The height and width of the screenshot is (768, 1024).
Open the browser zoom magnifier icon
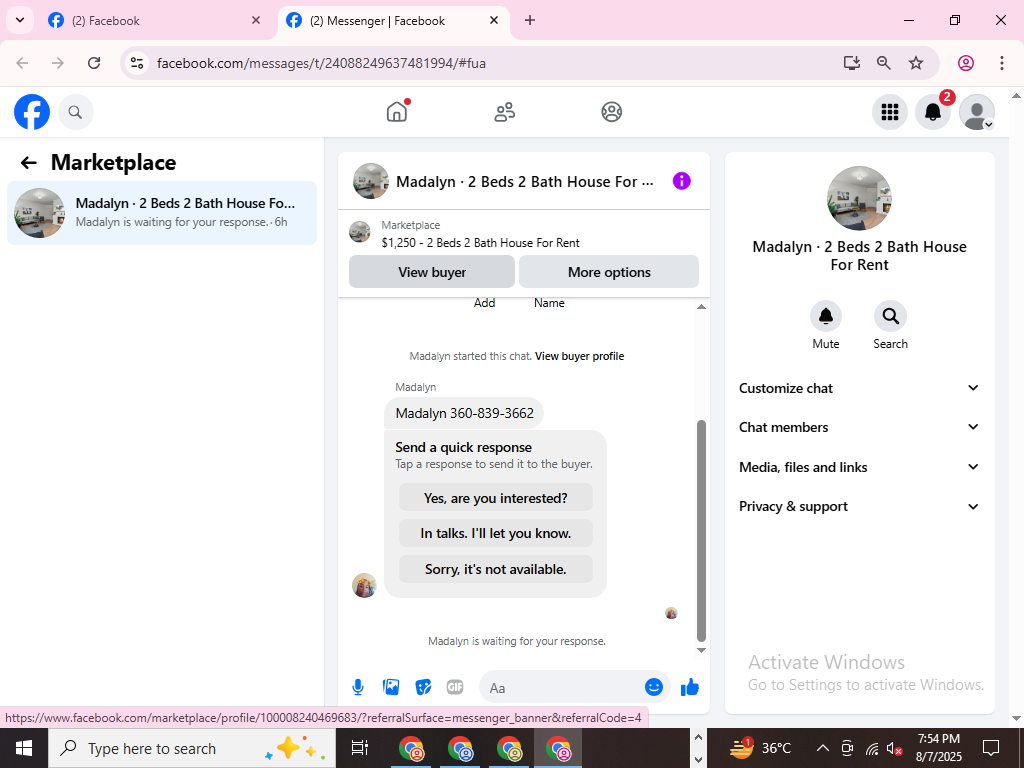pos(884,63)
